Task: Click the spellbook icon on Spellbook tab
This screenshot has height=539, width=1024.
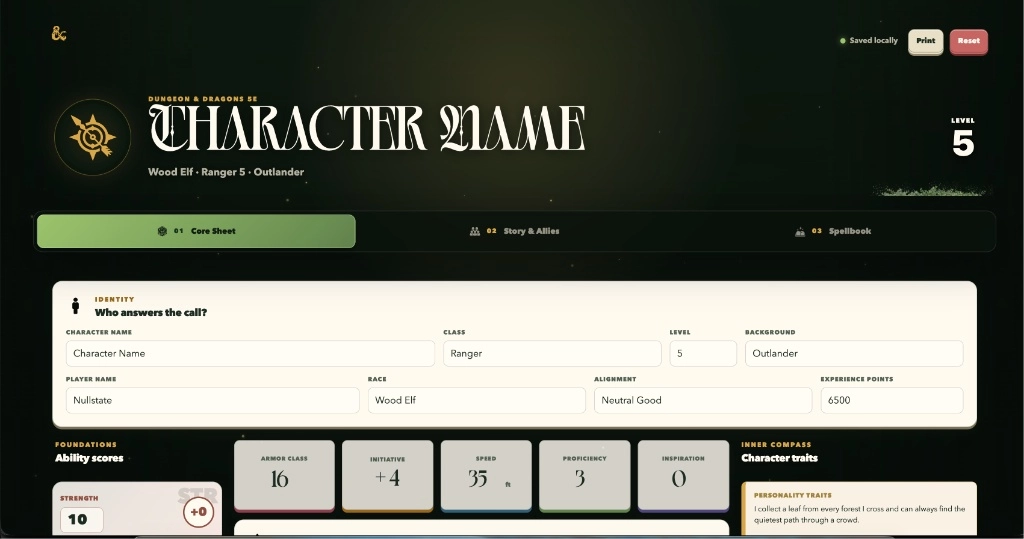Action: (x=800, y=231)
